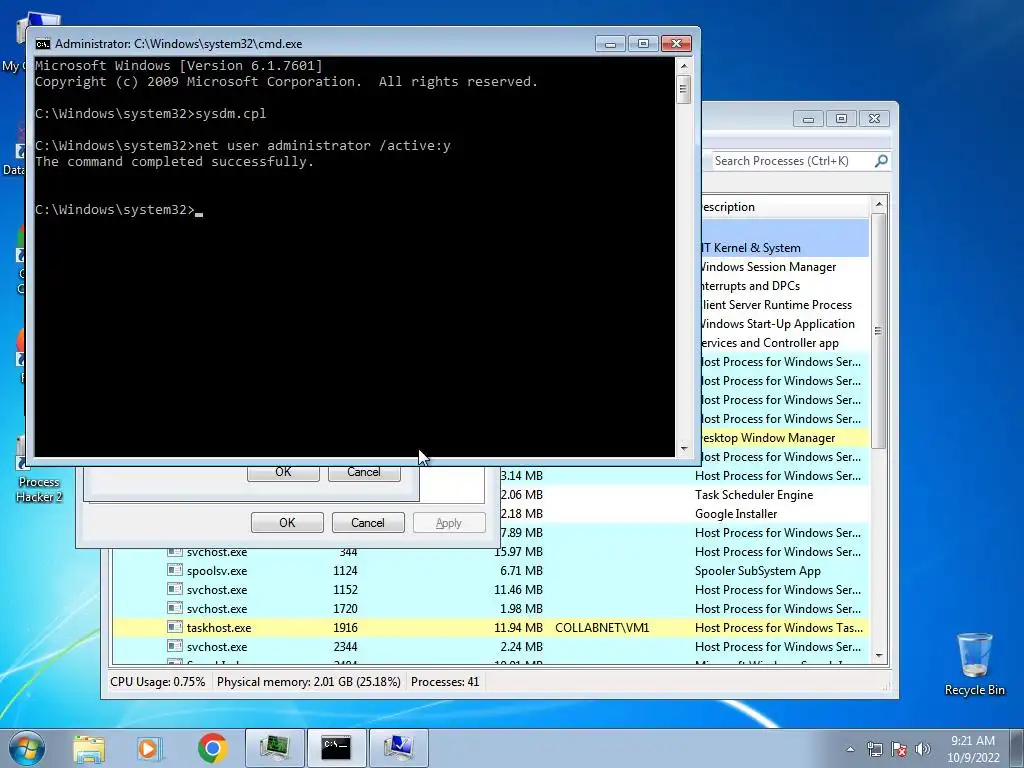The width and height of the screenshot is (1024, 768).
Task: Close the Process Hacker window
Action: click(874, 119)
